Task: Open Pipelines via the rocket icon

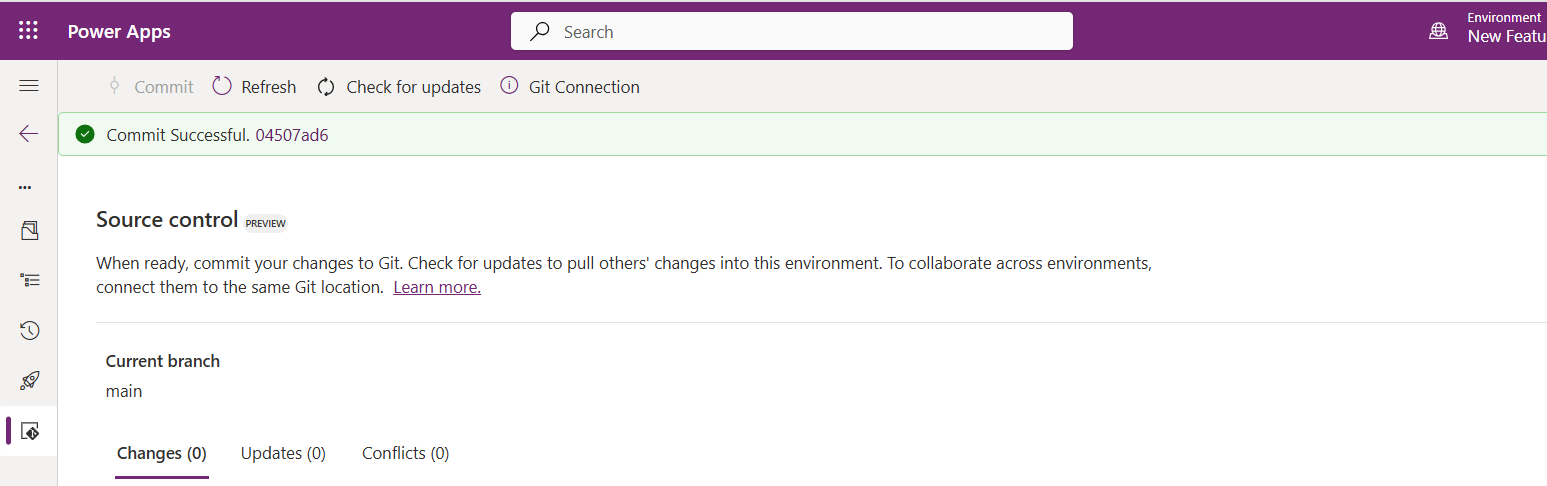Action: pyautogui.click(x=29, y=380)
